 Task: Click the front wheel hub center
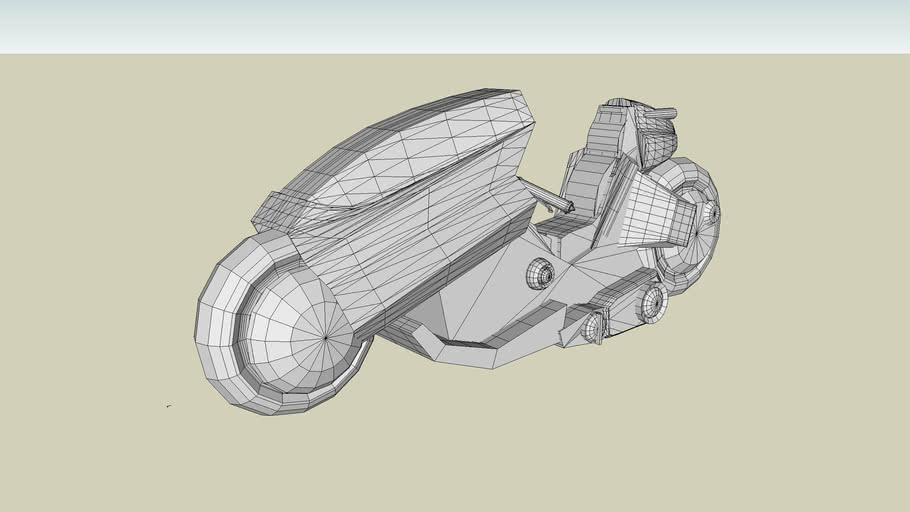click(x=326, y=338)
